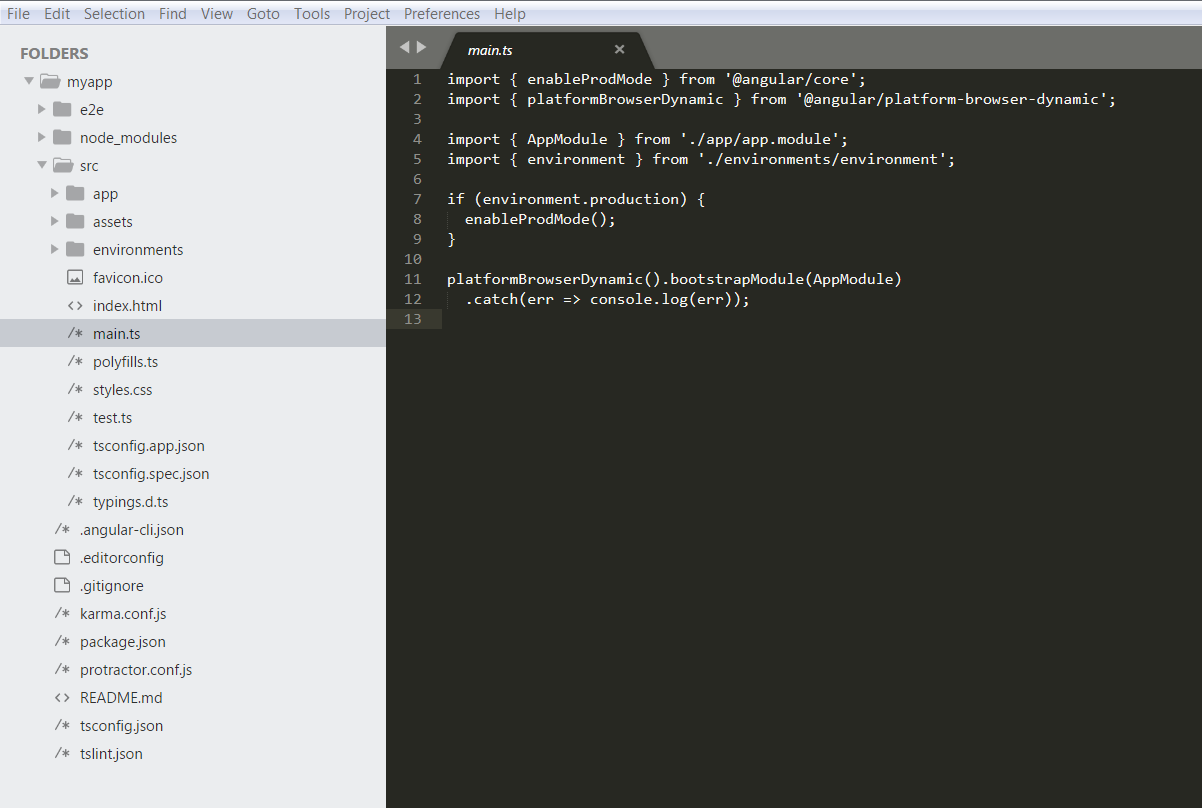Switch to the main.ts tab

[490, 49]
